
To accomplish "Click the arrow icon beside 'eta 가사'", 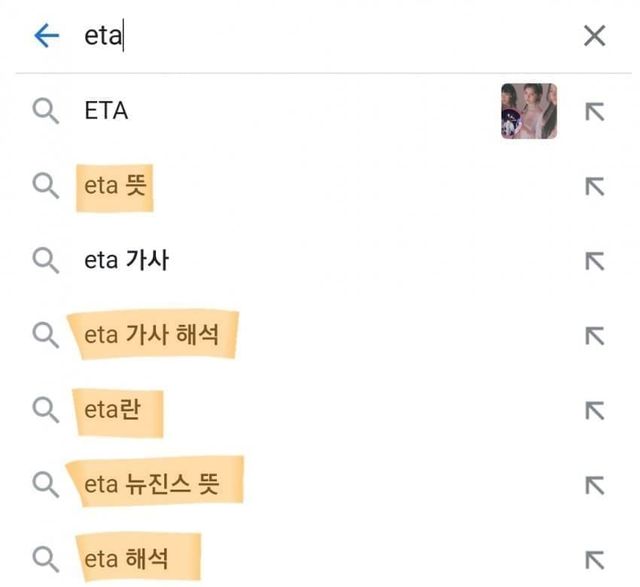I will click(594, 261).
